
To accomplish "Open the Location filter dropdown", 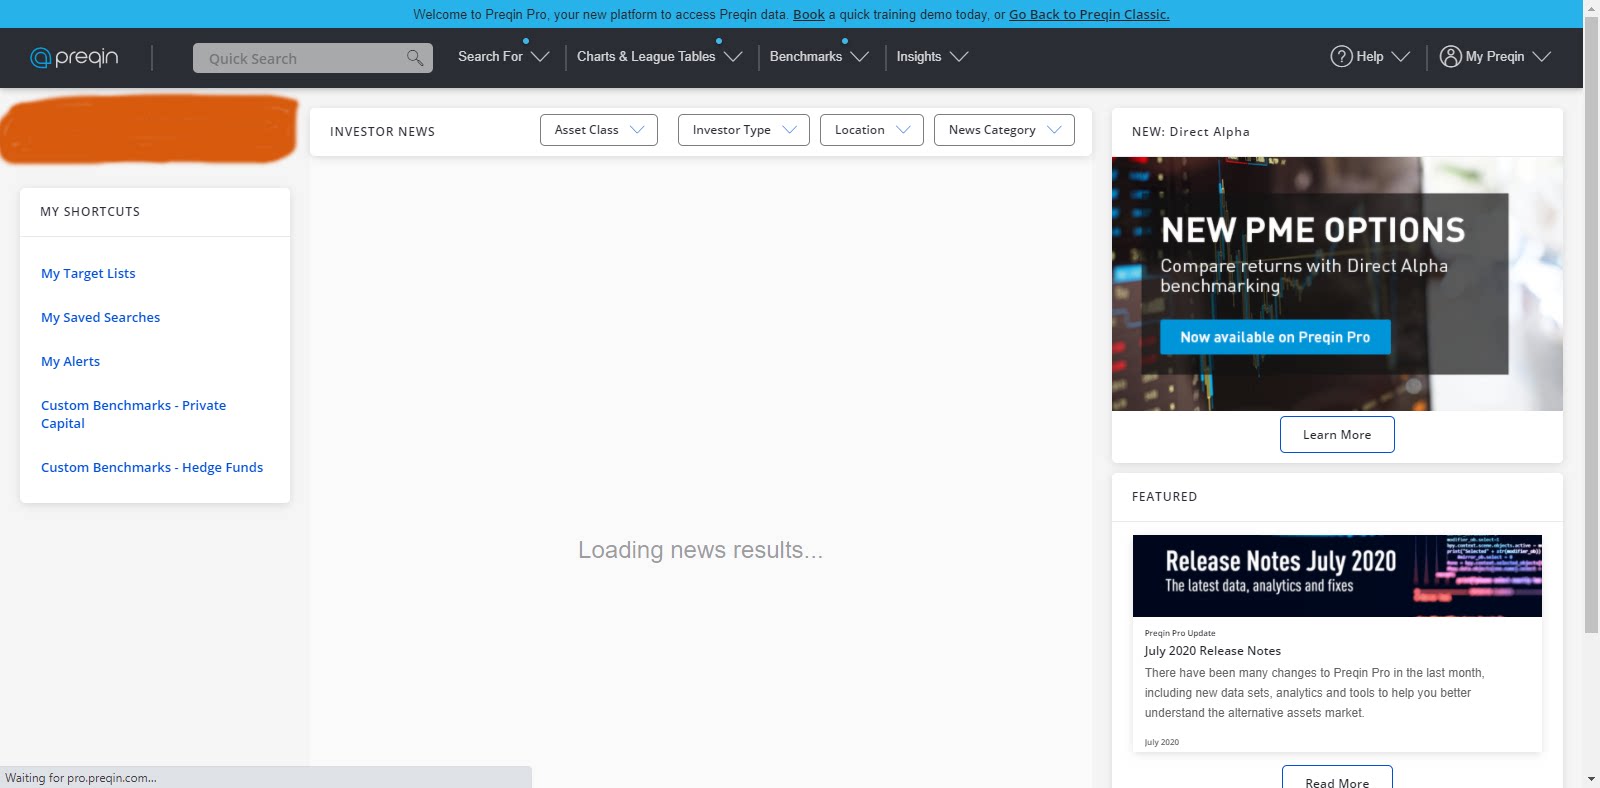I will [x=872, y=130].
